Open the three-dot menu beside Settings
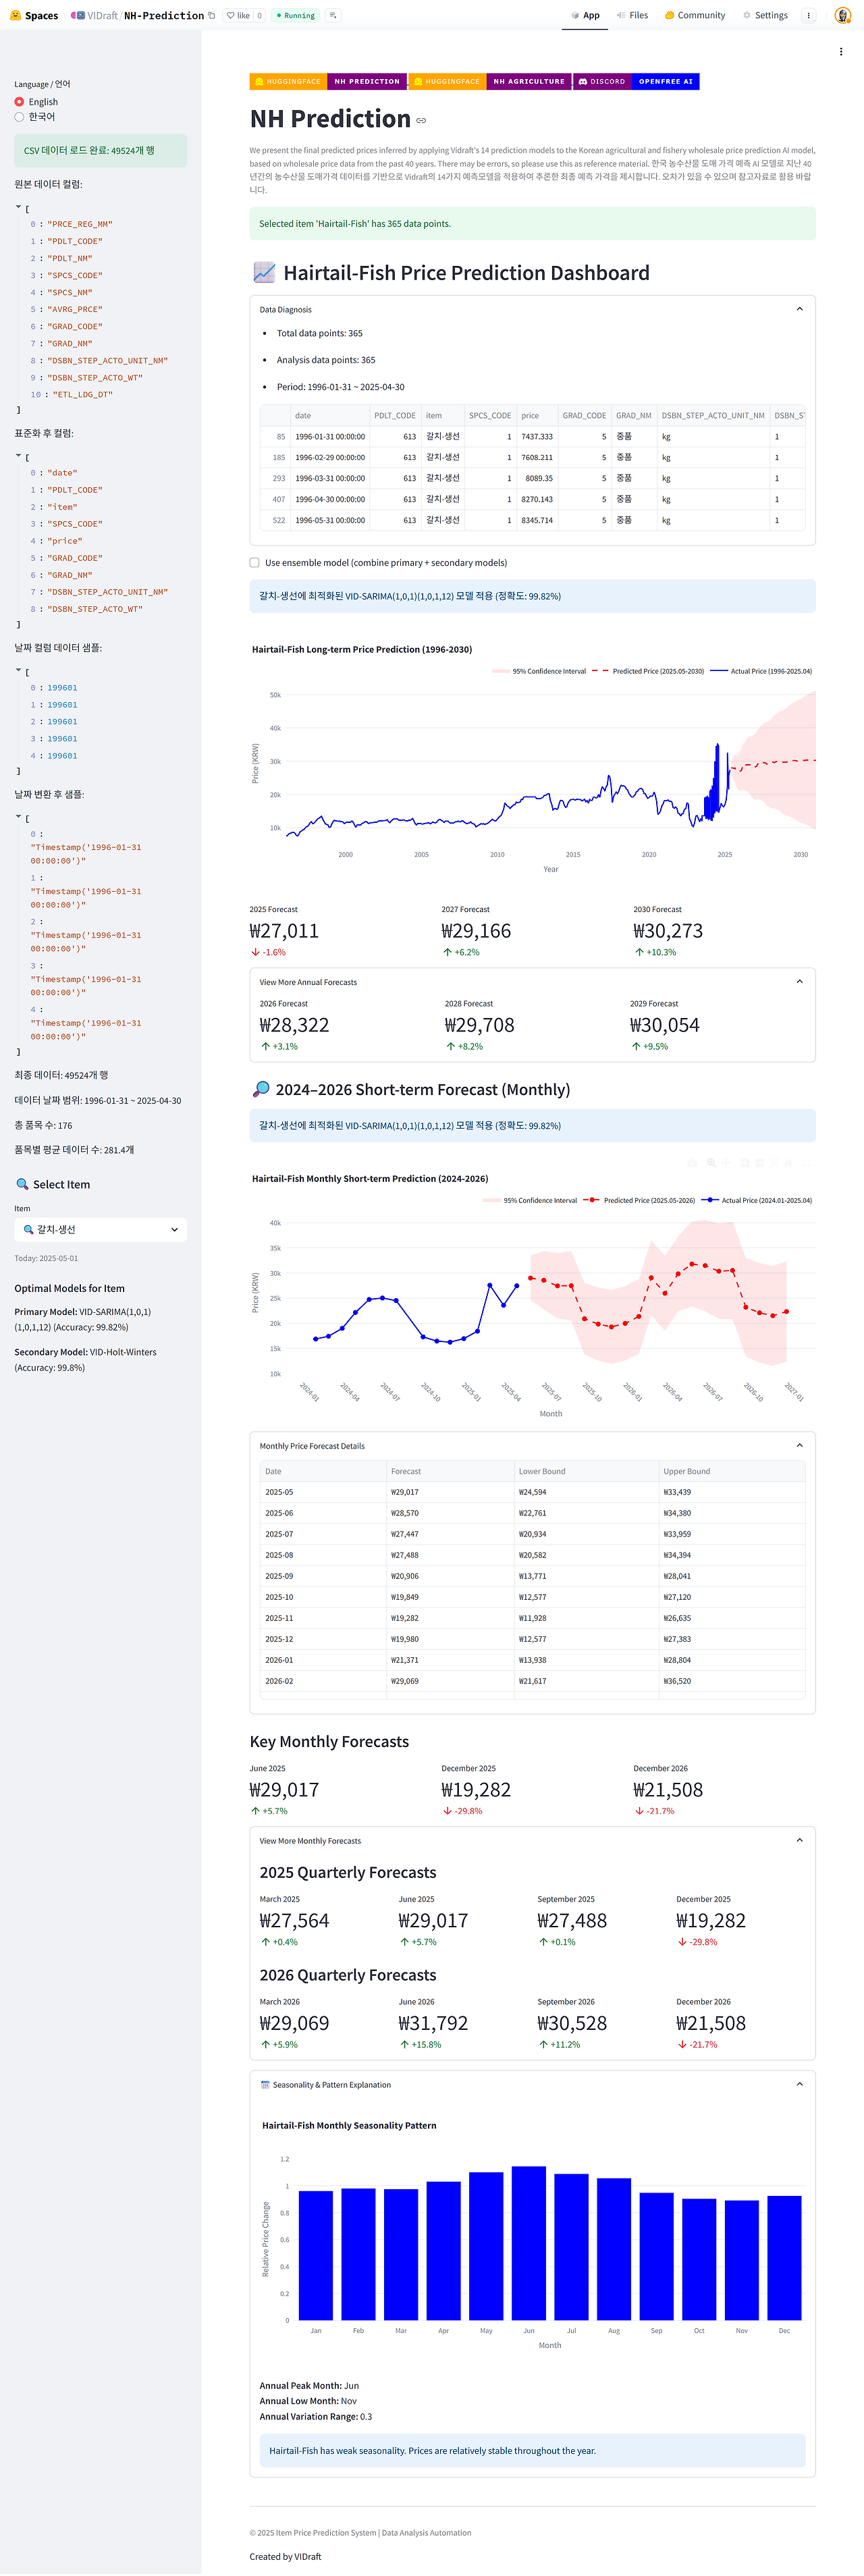The height and width of the screenshot is (2576, 864). (808, 16)
